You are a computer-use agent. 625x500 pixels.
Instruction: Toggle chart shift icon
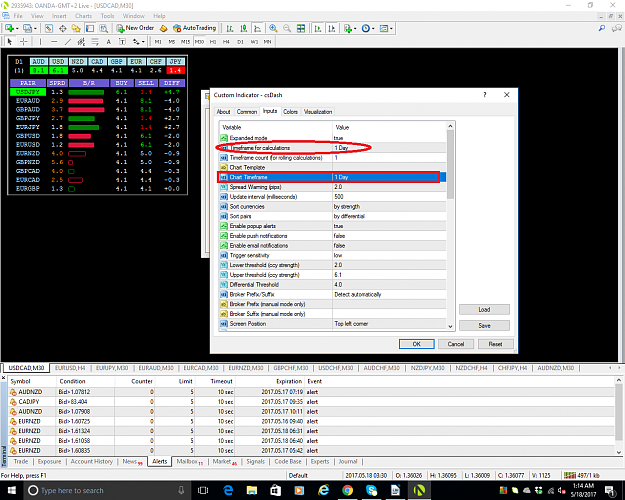[331, 28]
